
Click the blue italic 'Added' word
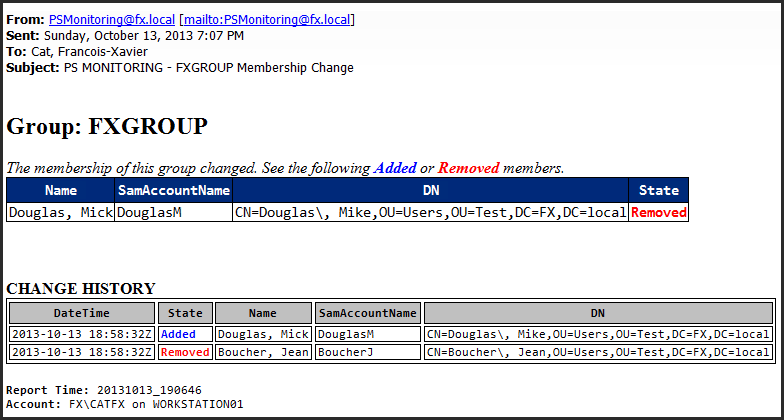pyautogui.click(x=395, y=168)
